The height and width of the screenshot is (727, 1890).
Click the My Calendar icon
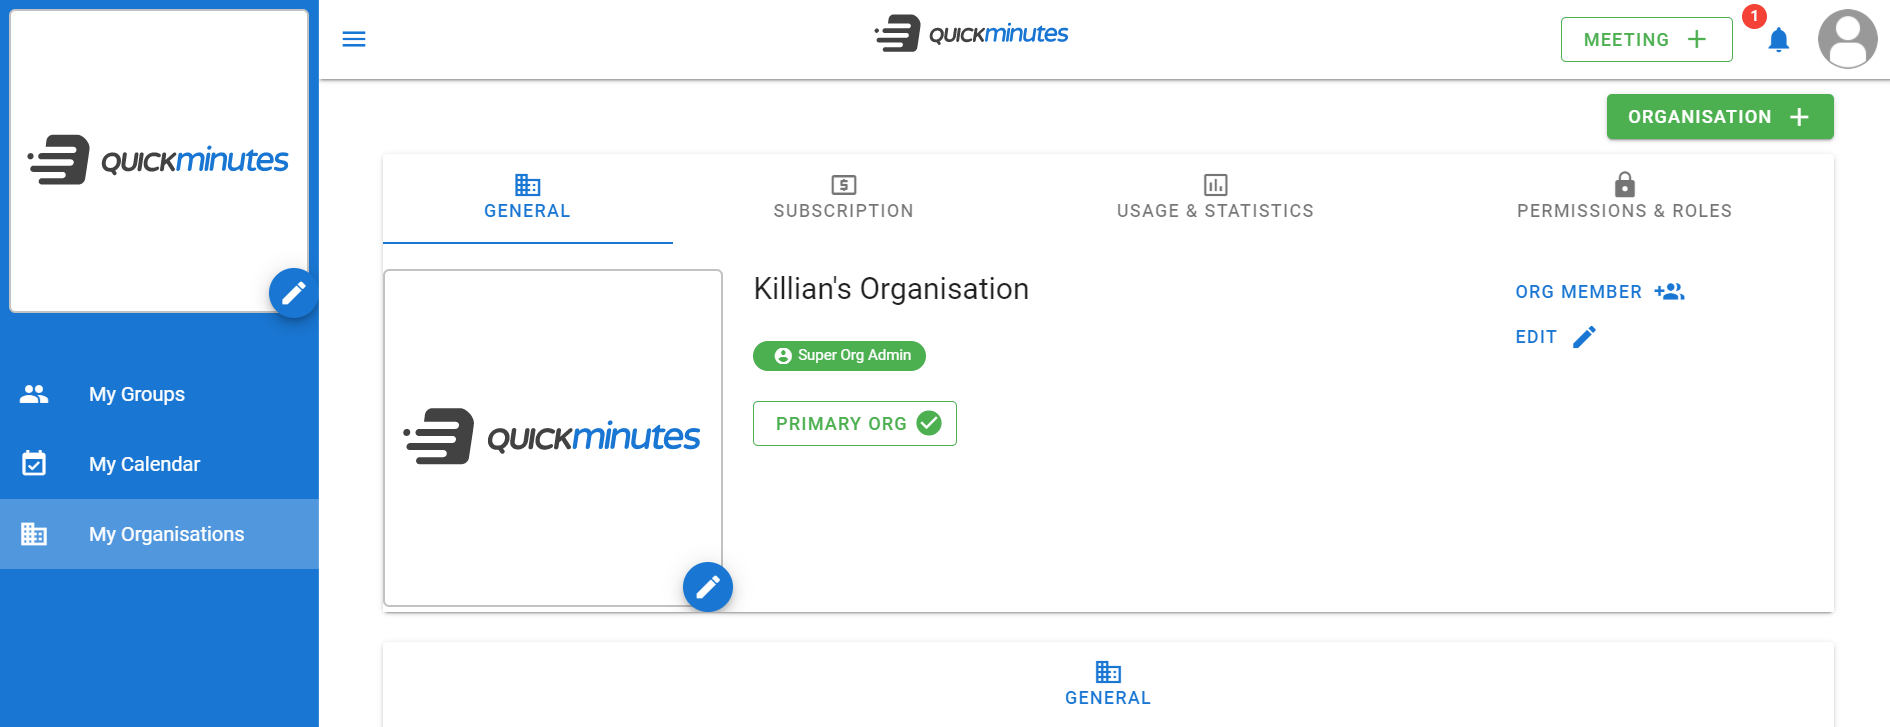(34, 463)
